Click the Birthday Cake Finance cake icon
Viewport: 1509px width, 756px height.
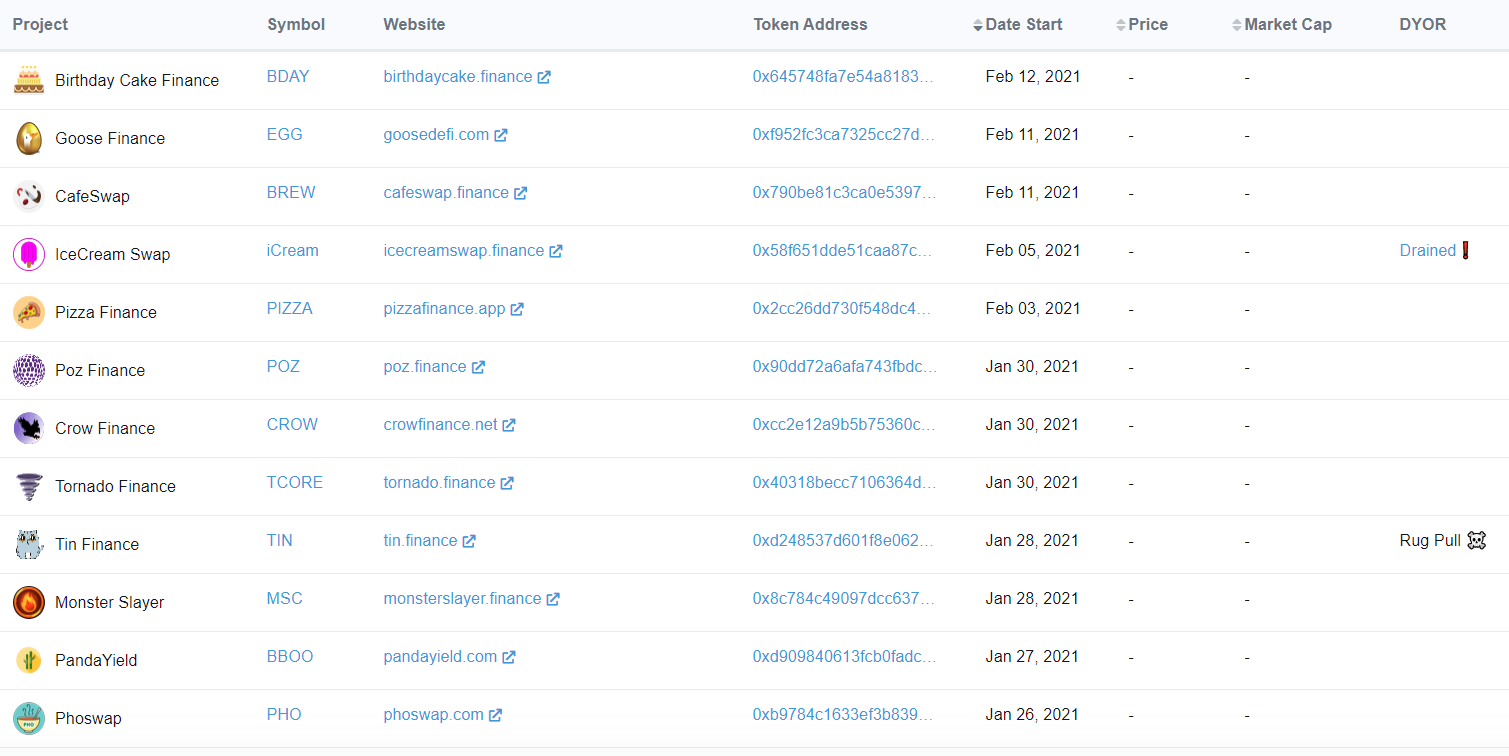29,80
